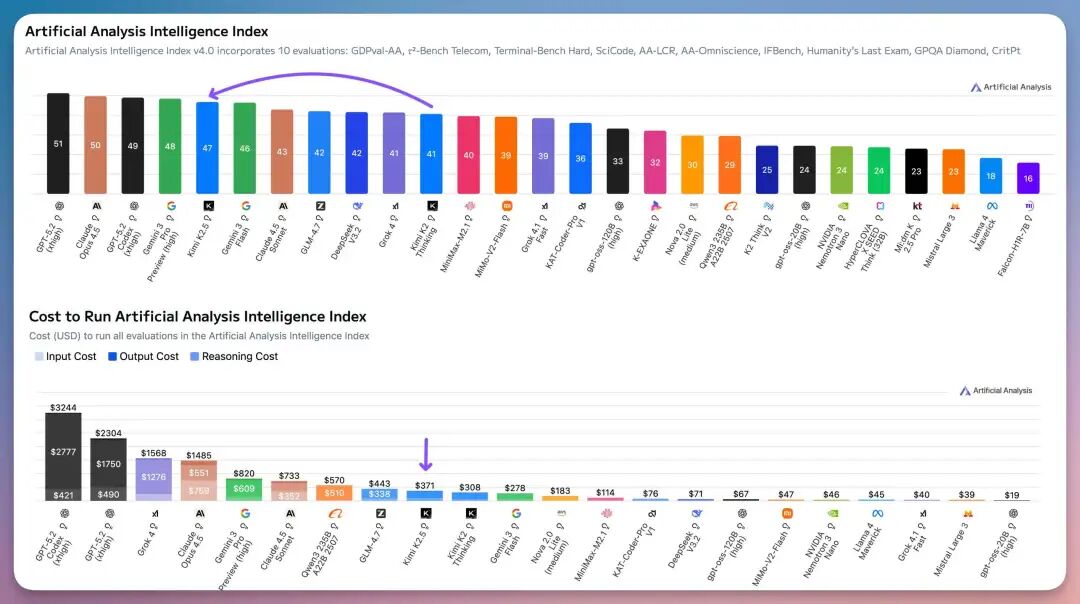Click the purple Falcon bar showing 16

1028,178
